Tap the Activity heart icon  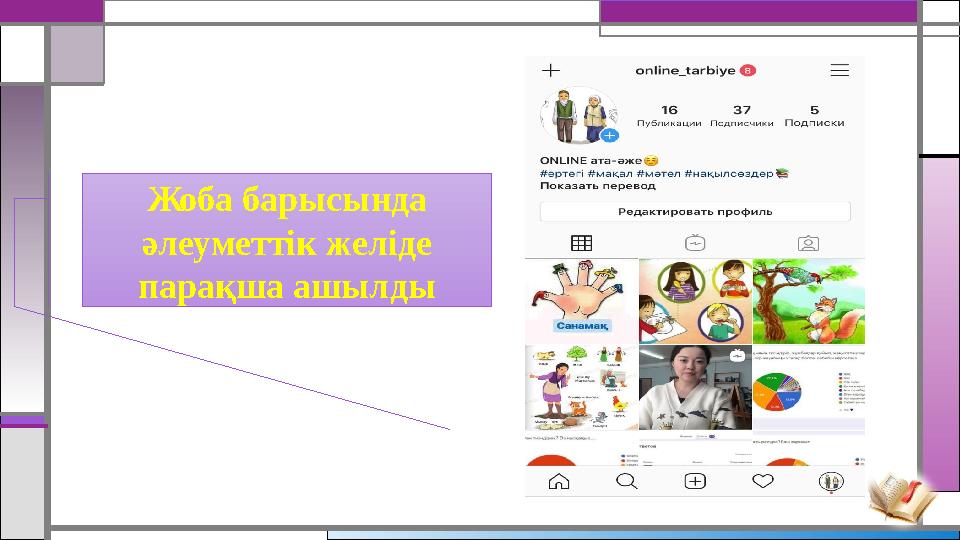pos(763,481)
